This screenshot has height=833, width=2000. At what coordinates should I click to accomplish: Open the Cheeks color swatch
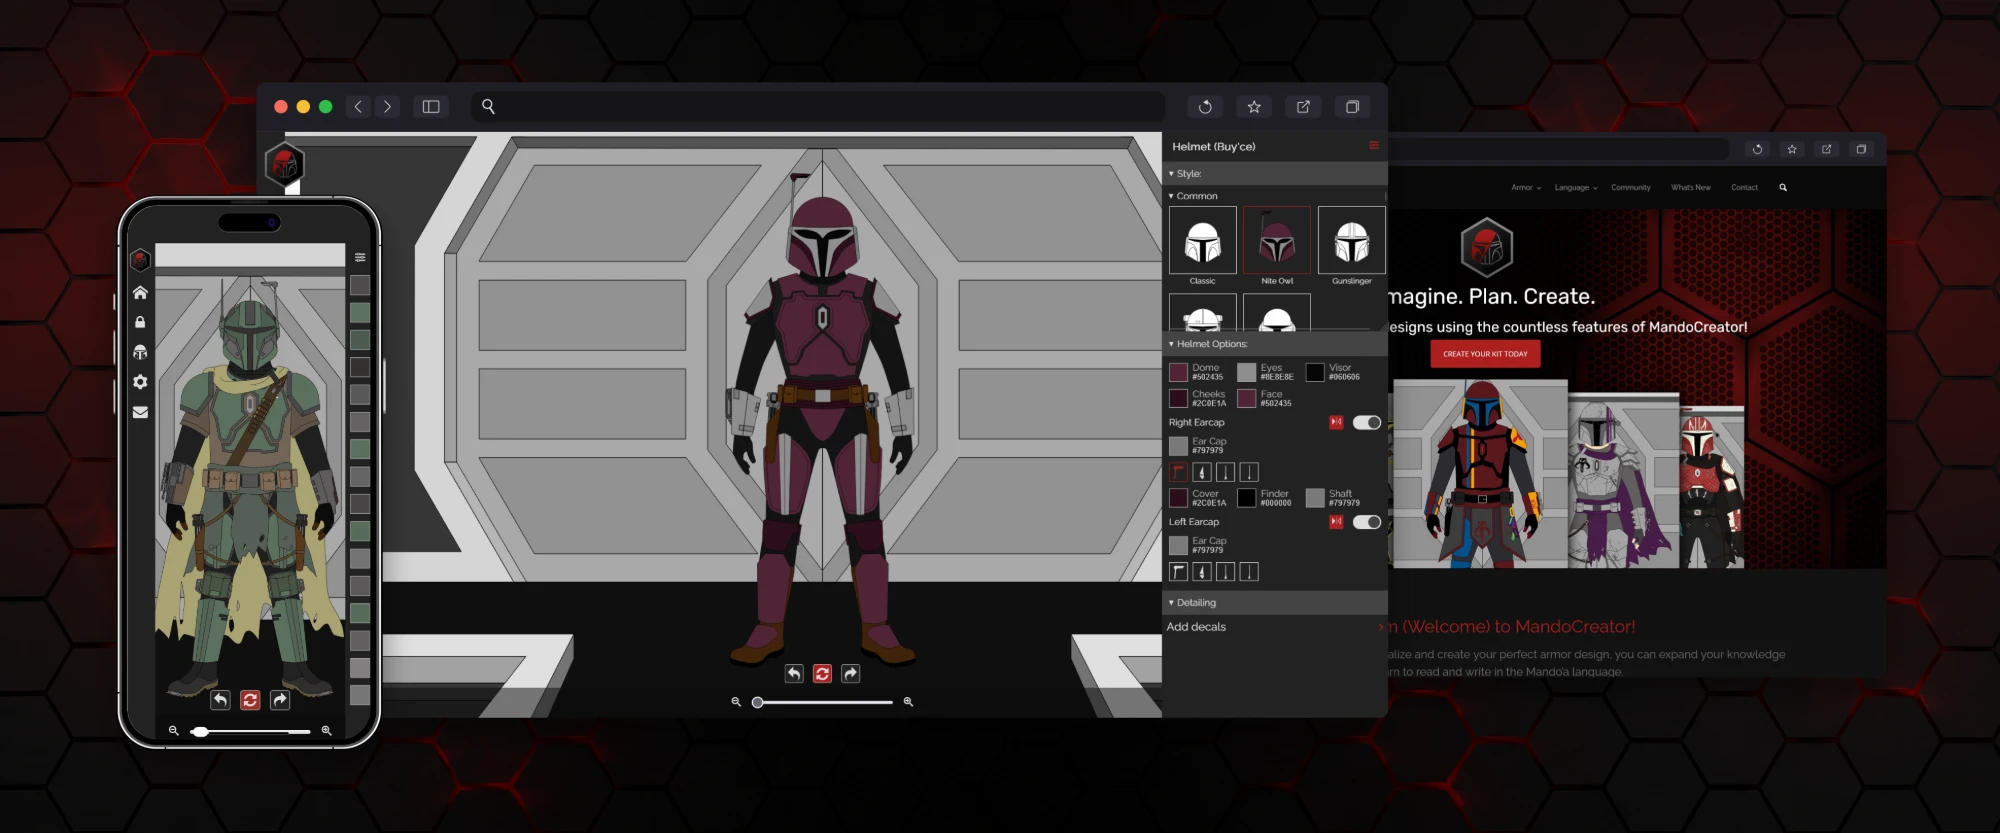1179,398
